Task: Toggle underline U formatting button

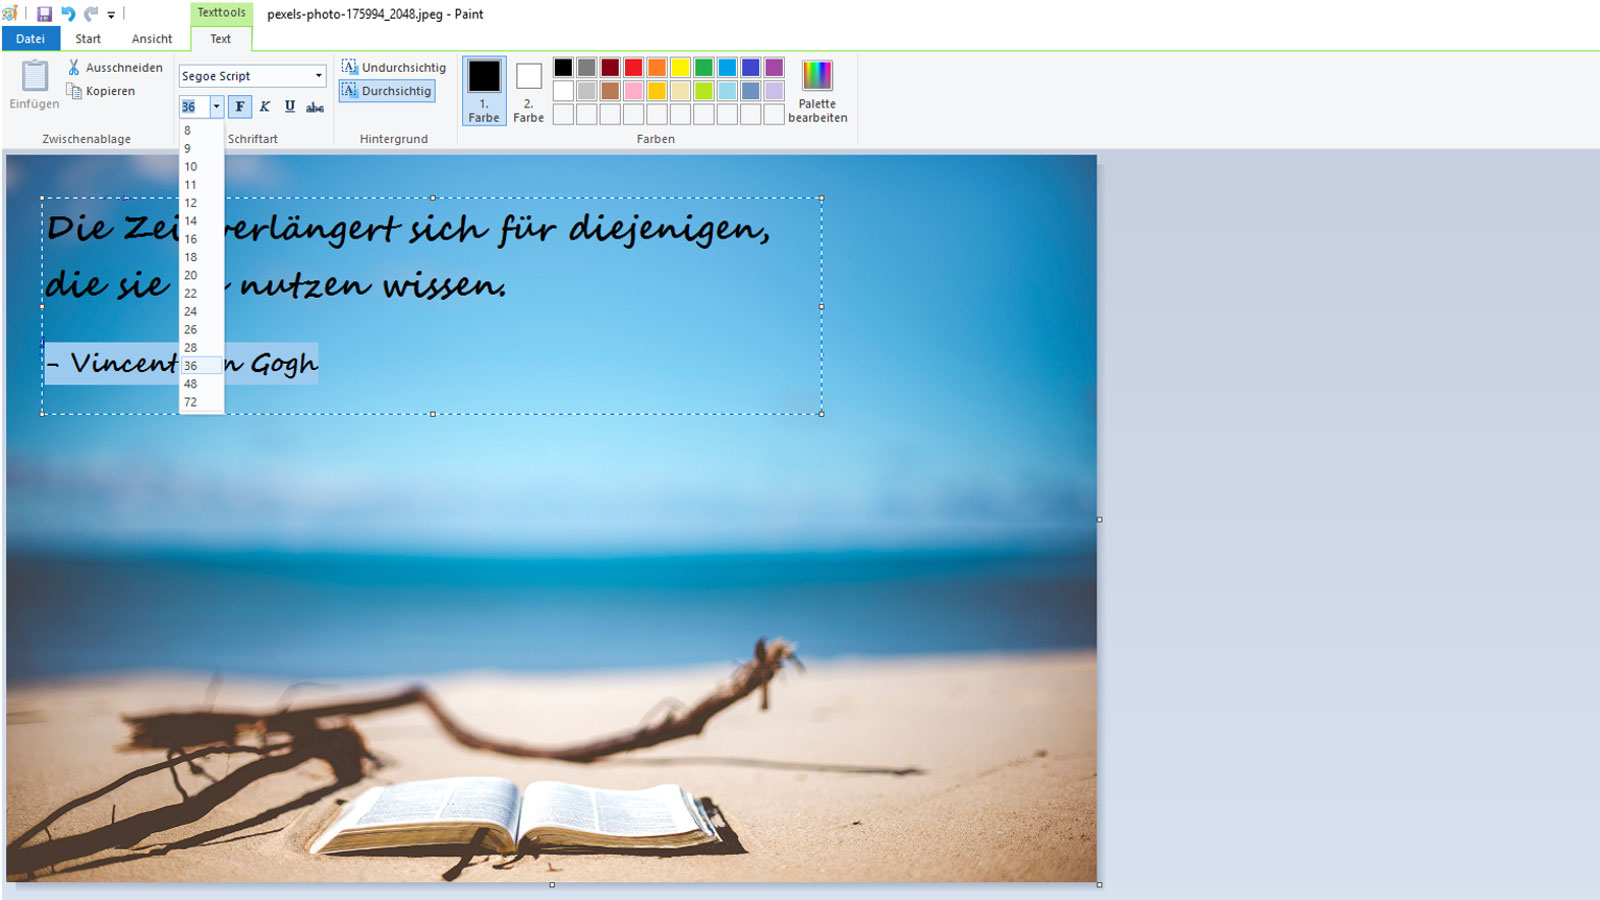Action: [x=290, y=107]
